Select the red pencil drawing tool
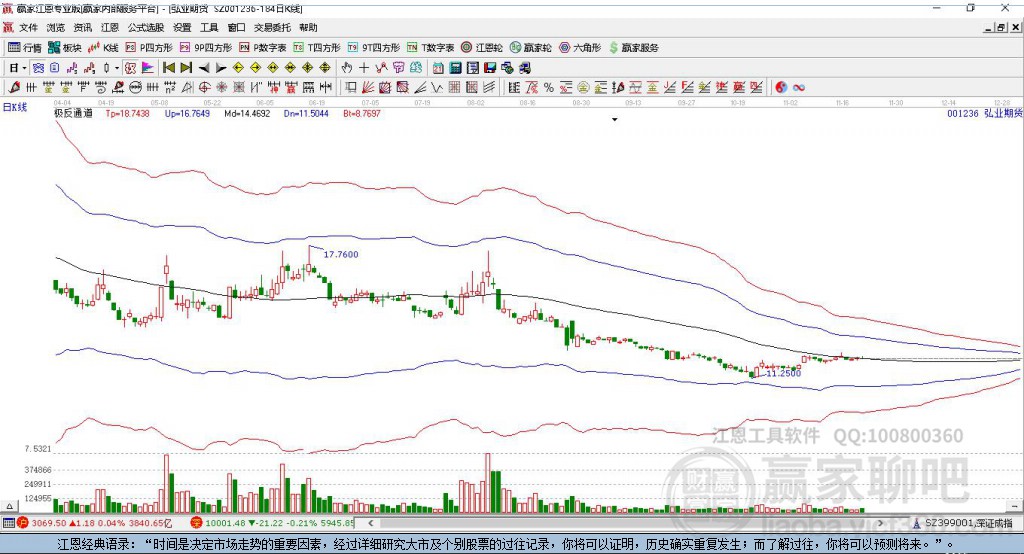Screen dimensions: 1024x554 [x=14, y=87]
